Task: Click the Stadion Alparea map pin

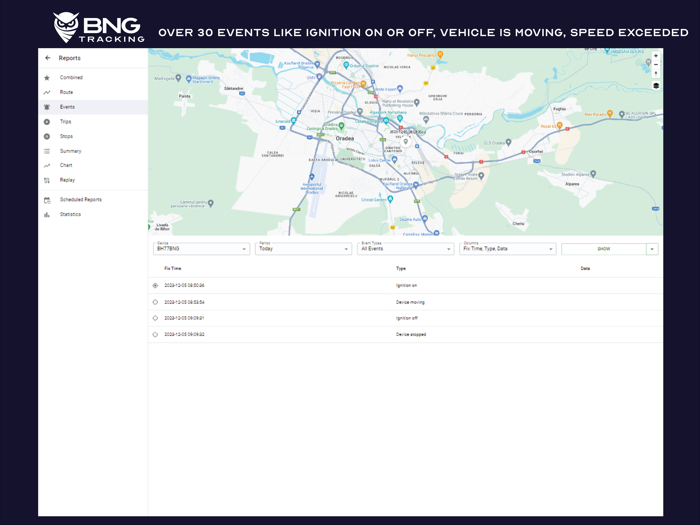Action: click(x=593, y=174)
